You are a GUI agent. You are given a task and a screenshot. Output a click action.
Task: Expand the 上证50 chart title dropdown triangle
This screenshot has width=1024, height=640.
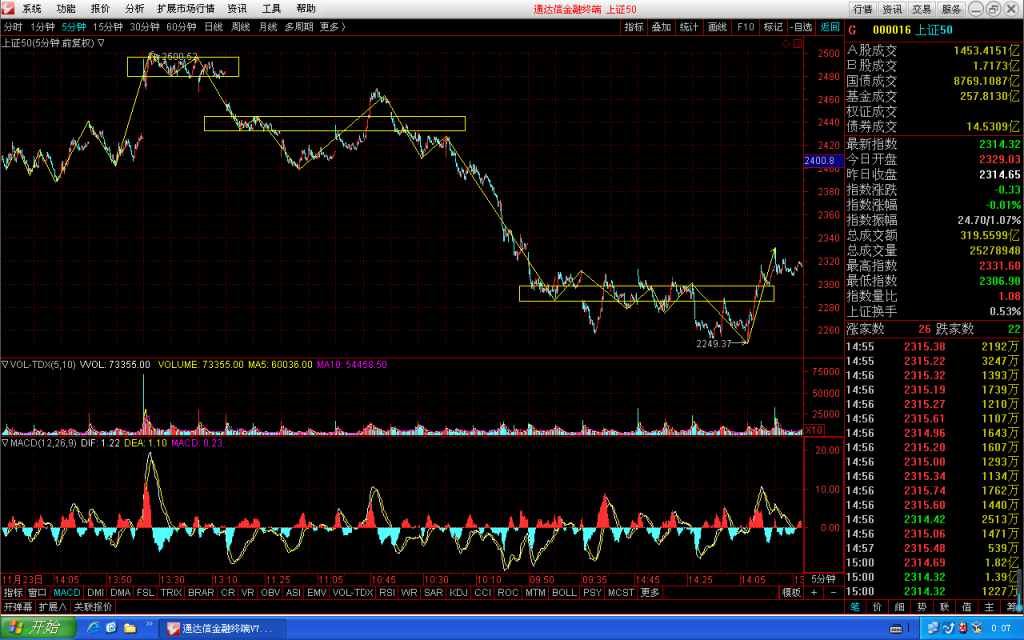(x=101, y=42)
